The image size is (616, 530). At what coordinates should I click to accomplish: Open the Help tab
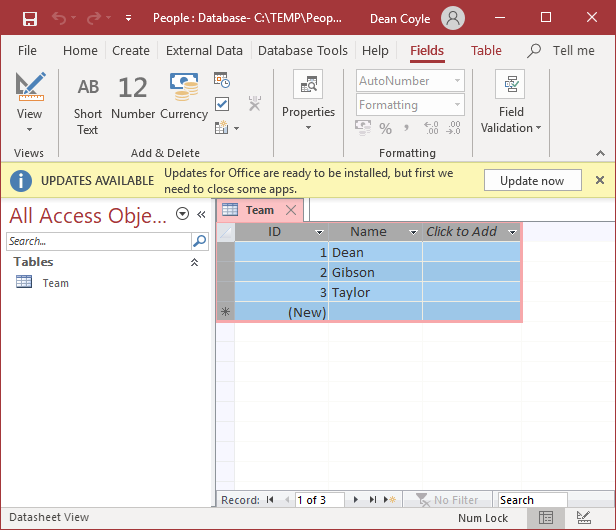[x=375, y=51]
